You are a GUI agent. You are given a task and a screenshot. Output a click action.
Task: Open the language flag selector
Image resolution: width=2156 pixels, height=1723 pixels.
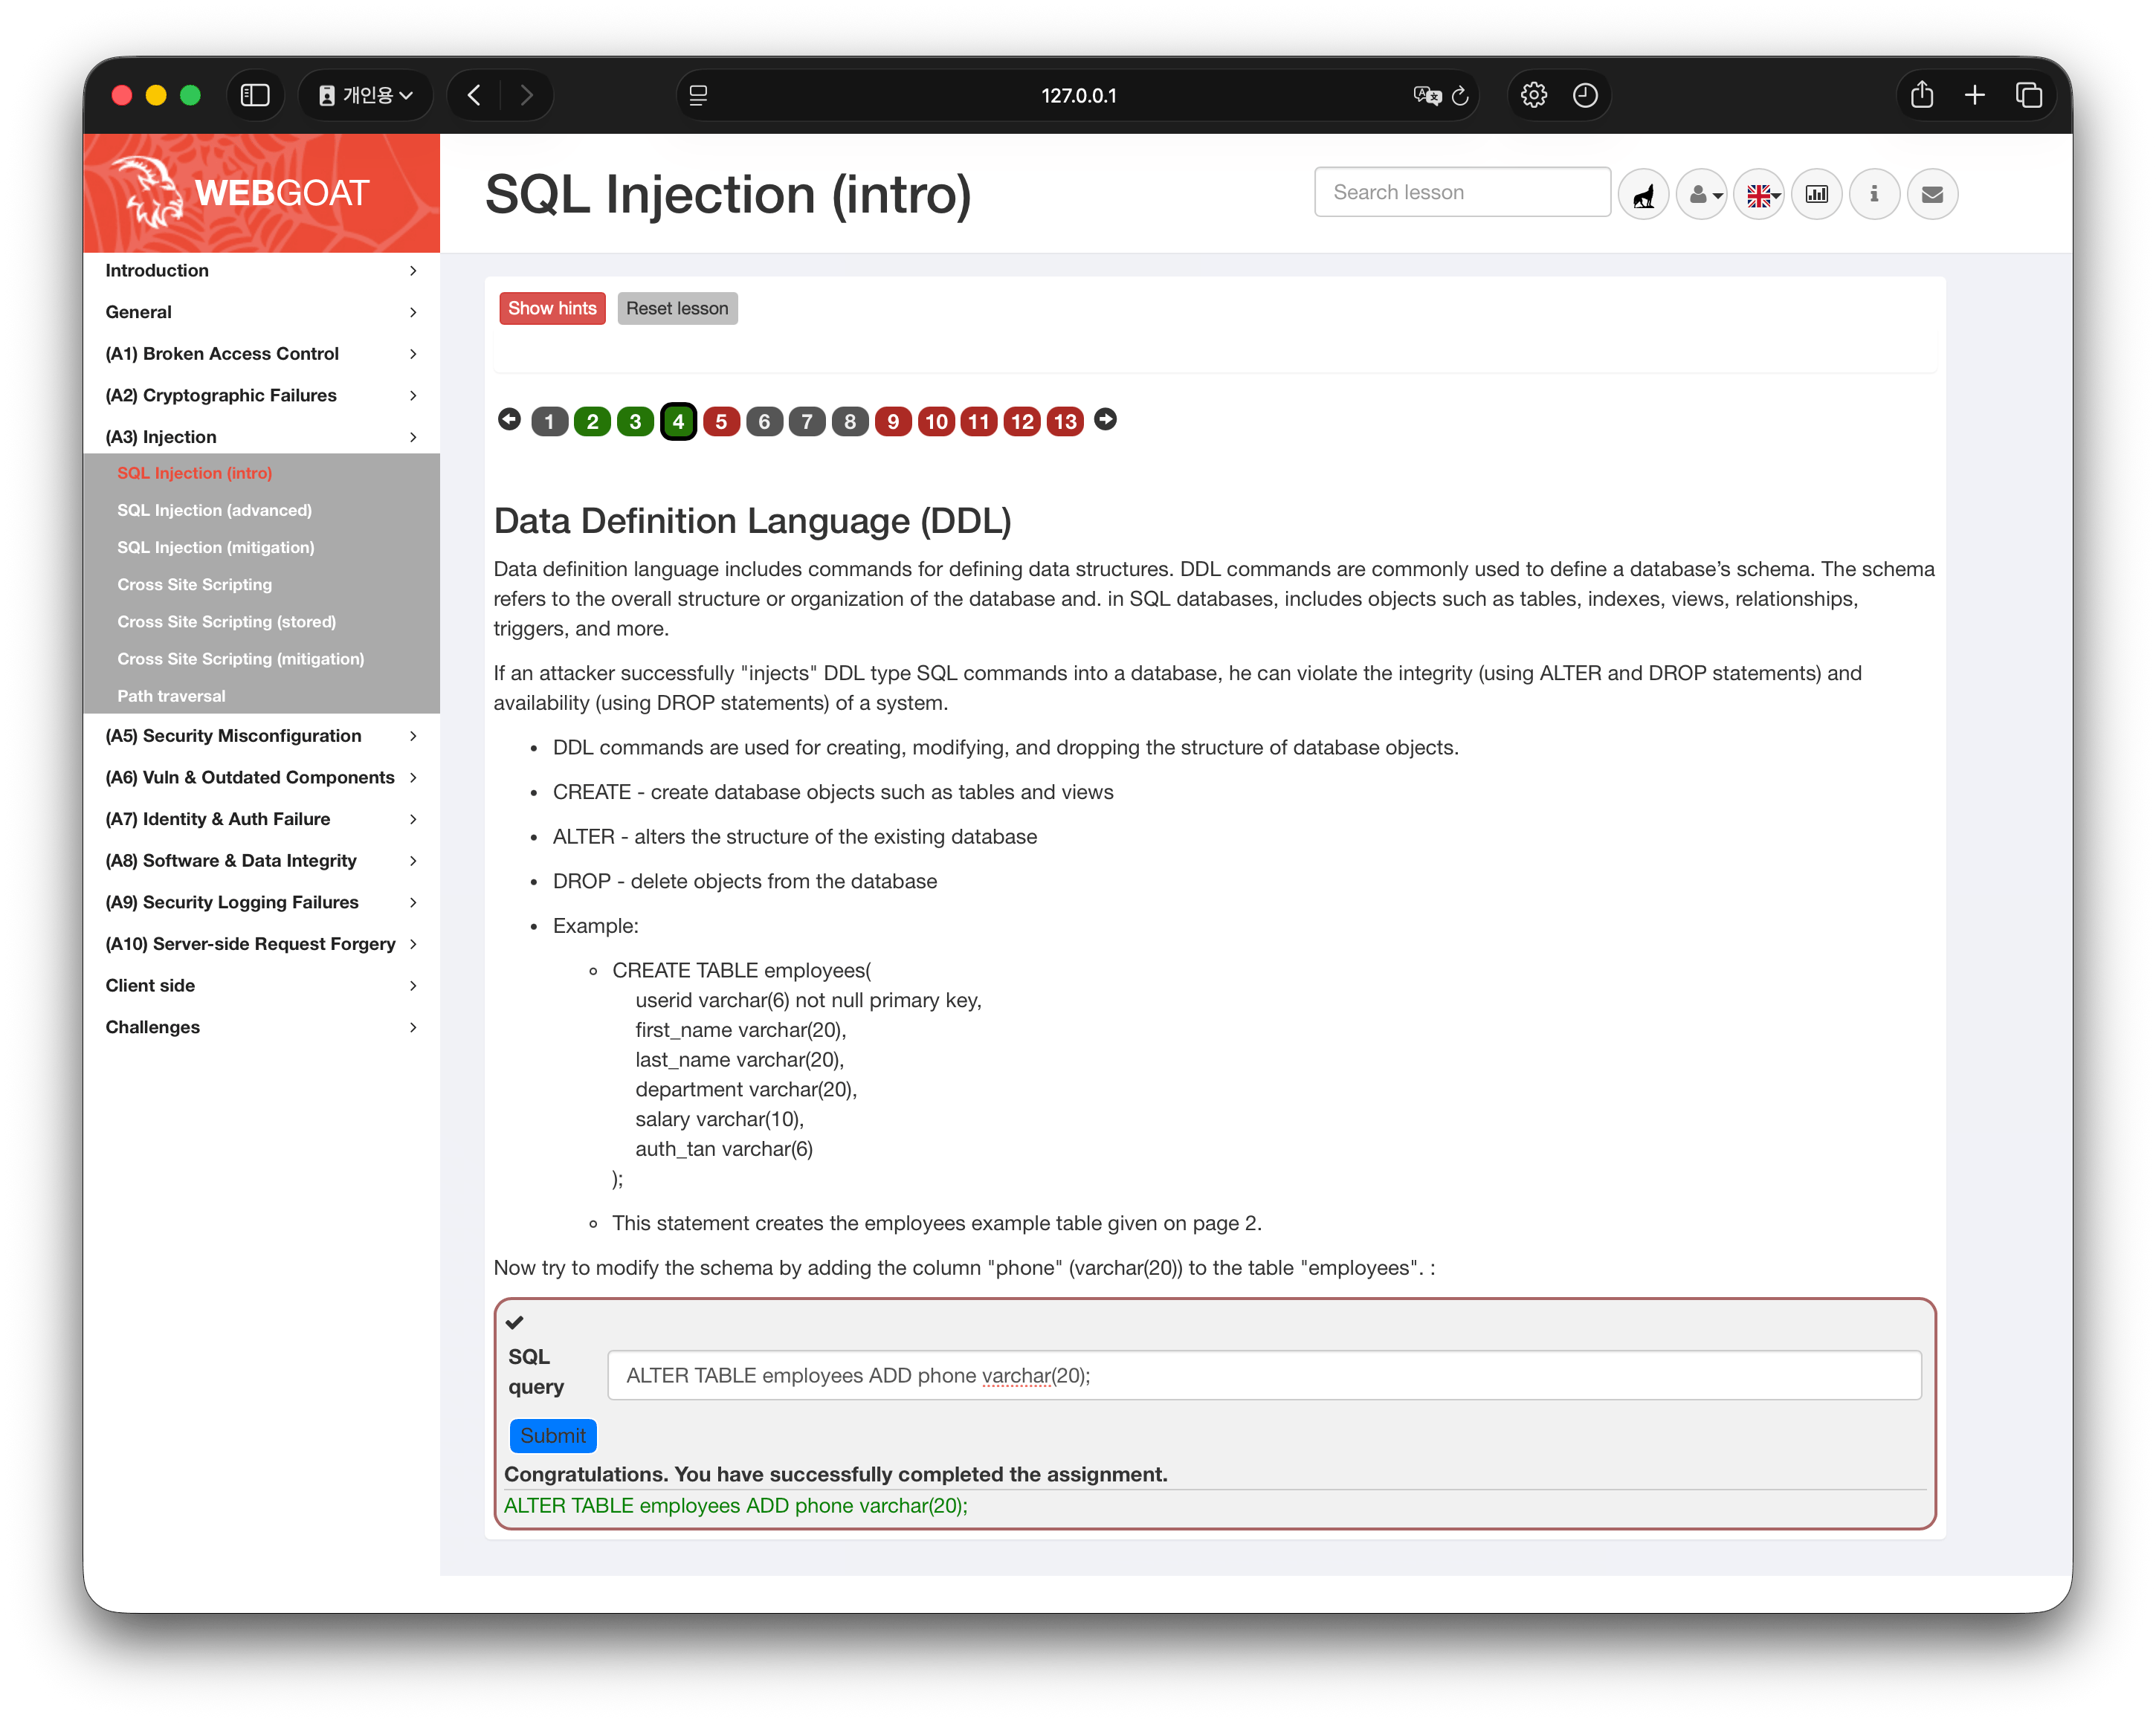1760,194
